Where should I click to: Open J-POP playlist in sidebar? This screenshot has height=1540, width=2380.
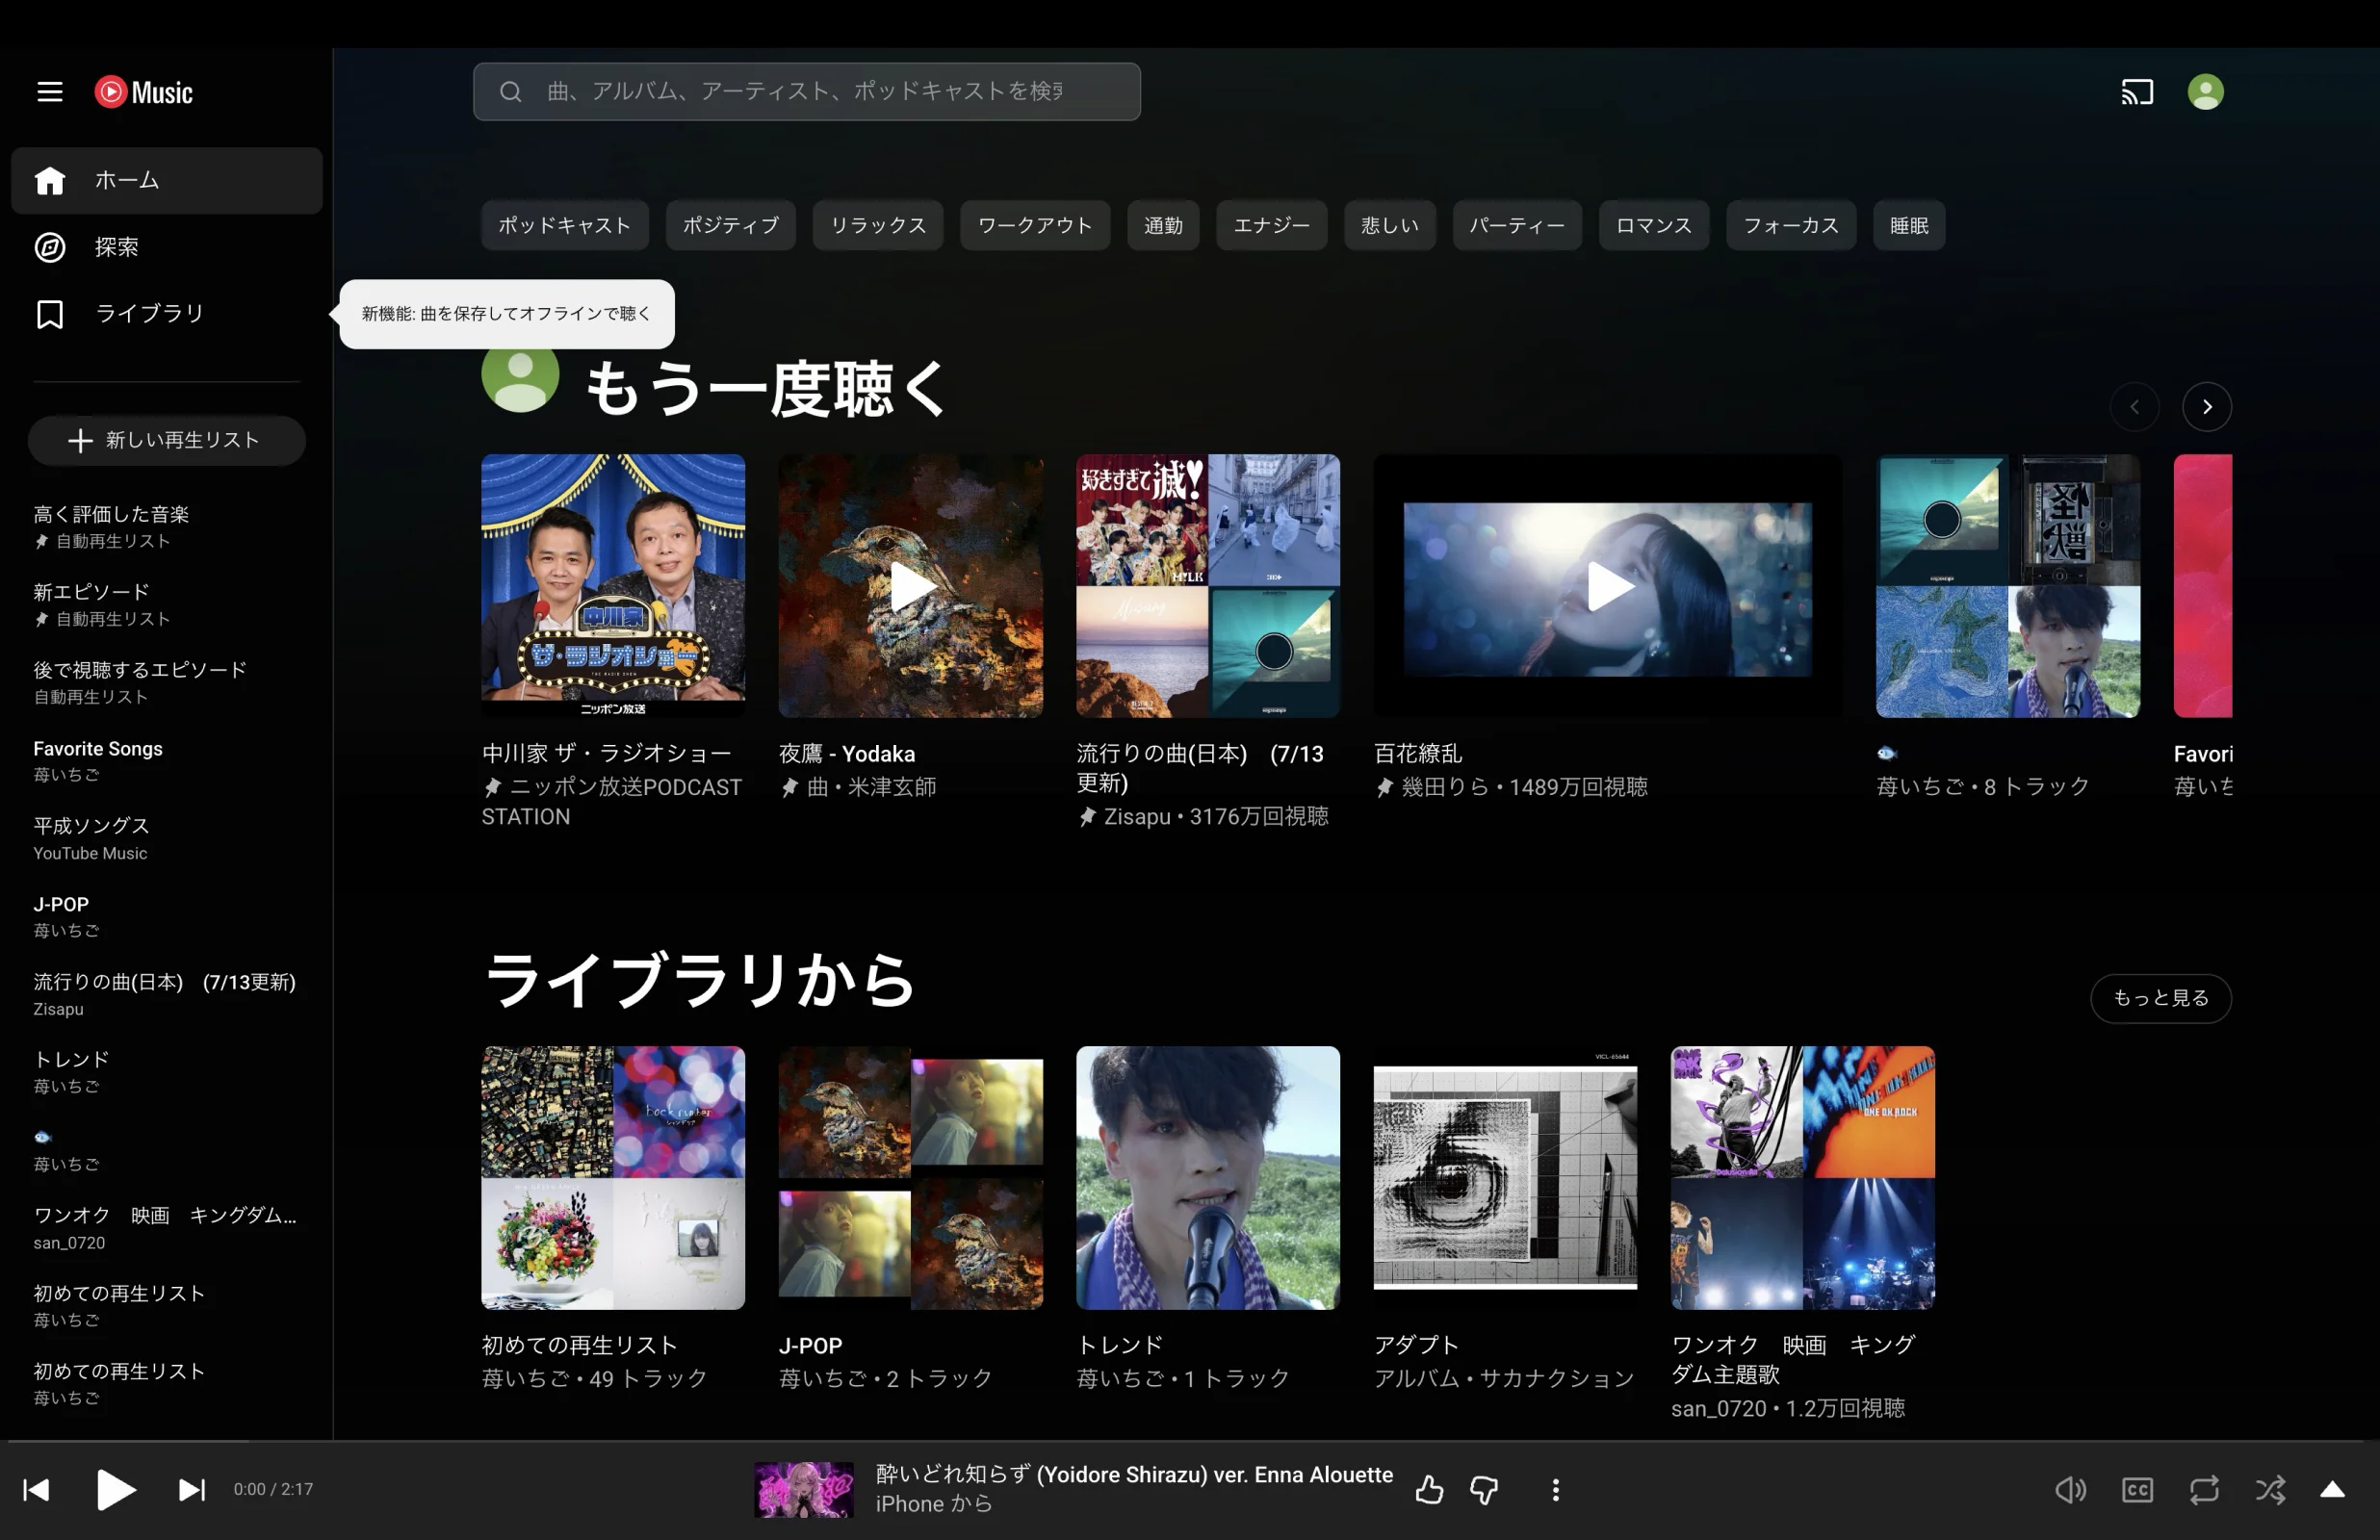pos(166,916)
